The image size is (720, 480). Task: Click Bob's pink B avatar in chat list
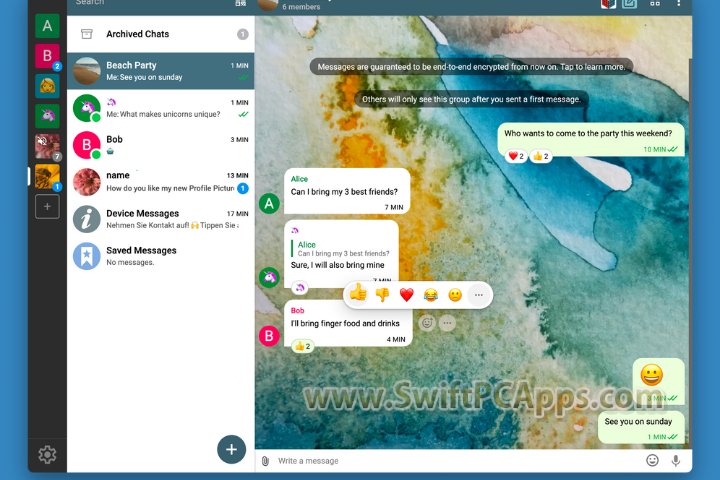87,145
